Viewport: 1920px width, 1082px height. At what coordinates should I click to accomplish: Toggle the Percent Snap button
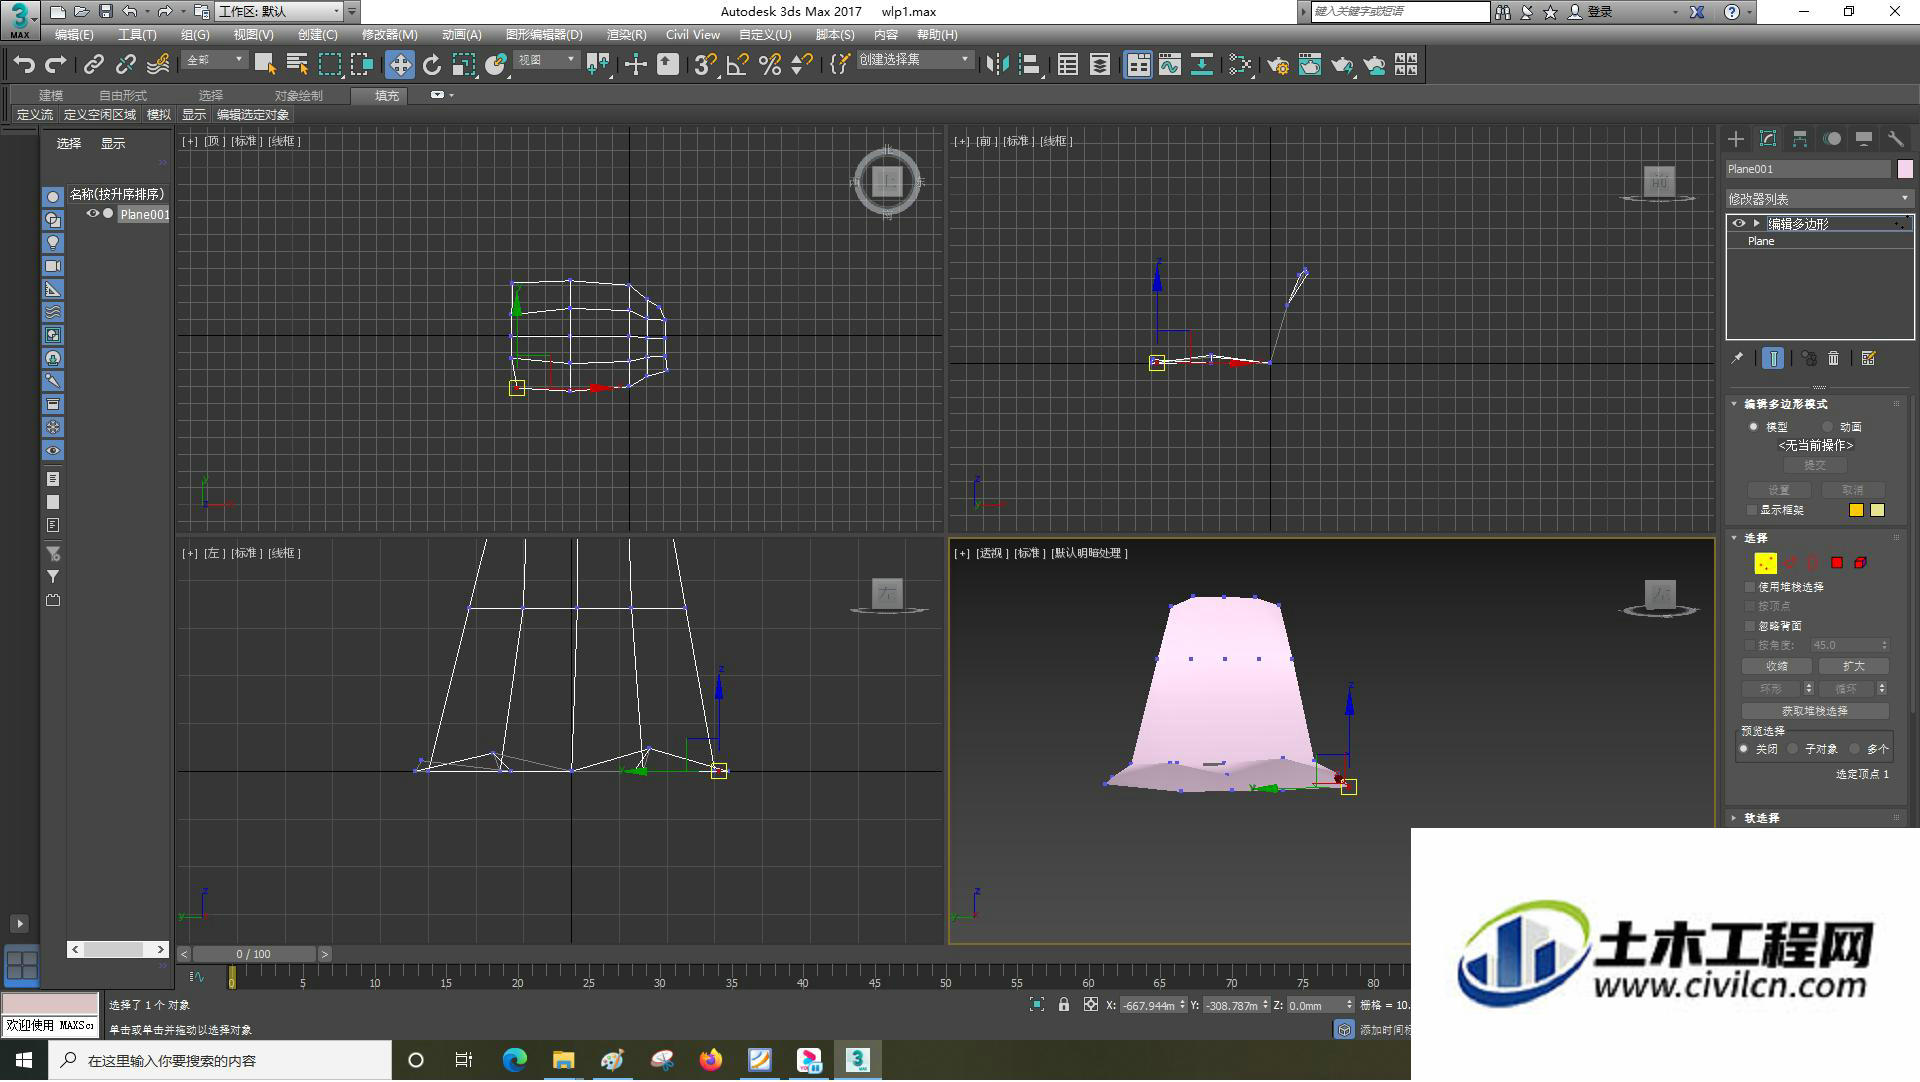click(x=769, y=65)
